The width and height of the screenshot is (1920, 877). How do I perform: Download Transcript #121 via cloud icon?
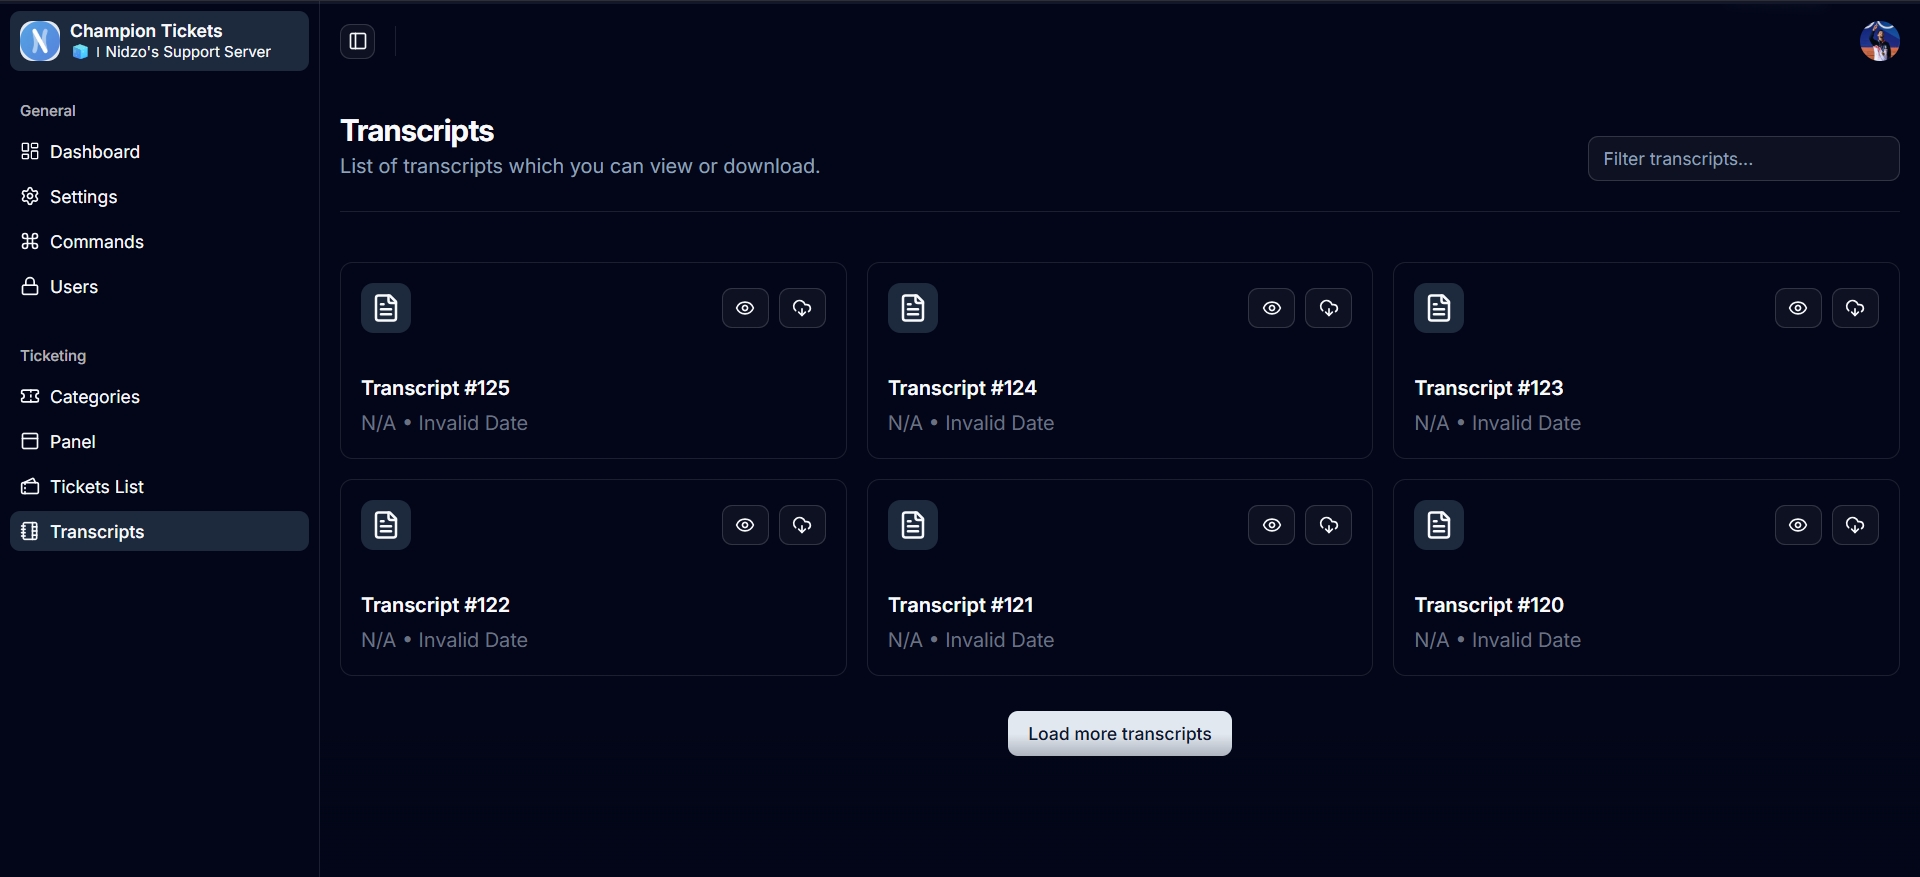[1328, 525]
